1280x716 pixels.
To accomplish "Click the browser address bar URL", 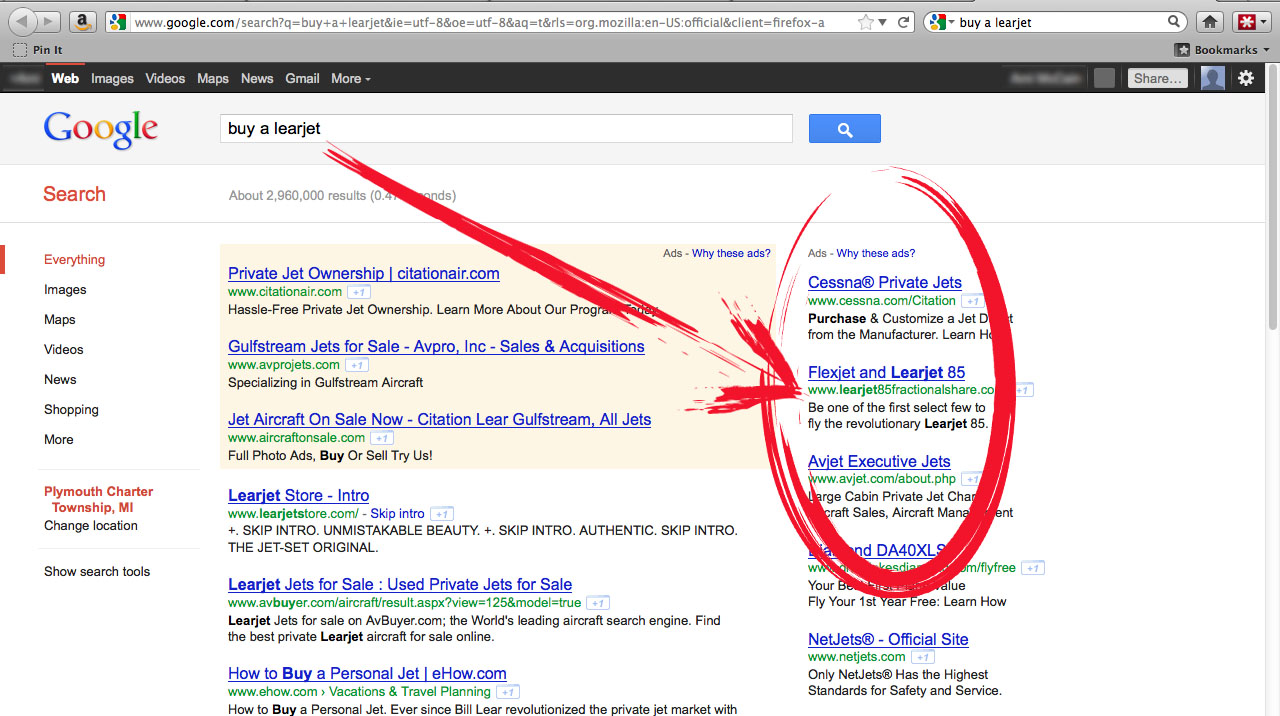I will (x=479, y=22).
